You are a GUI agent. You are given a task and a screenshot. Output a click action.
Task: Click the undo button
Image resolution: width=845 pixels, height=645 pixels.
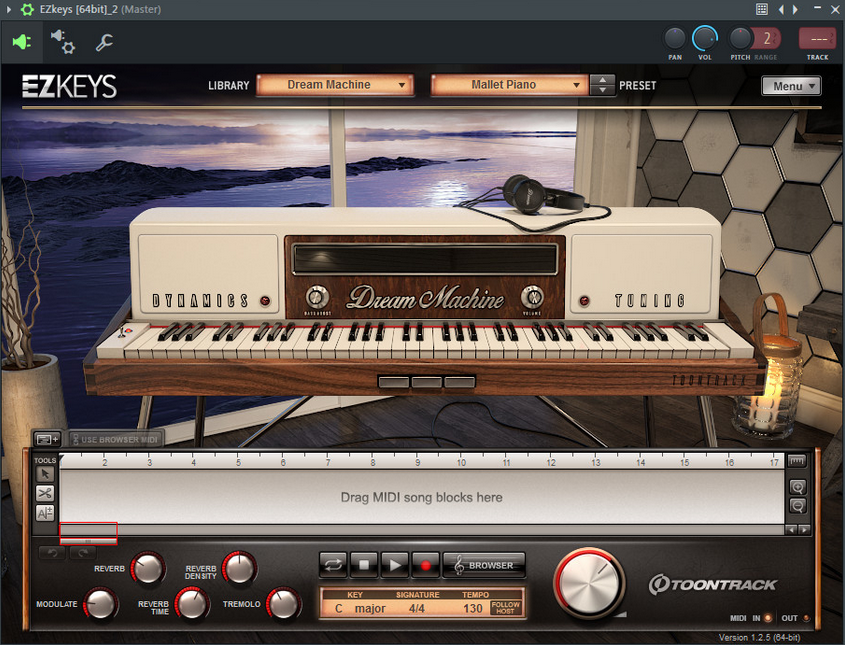[x=52, y=552]
